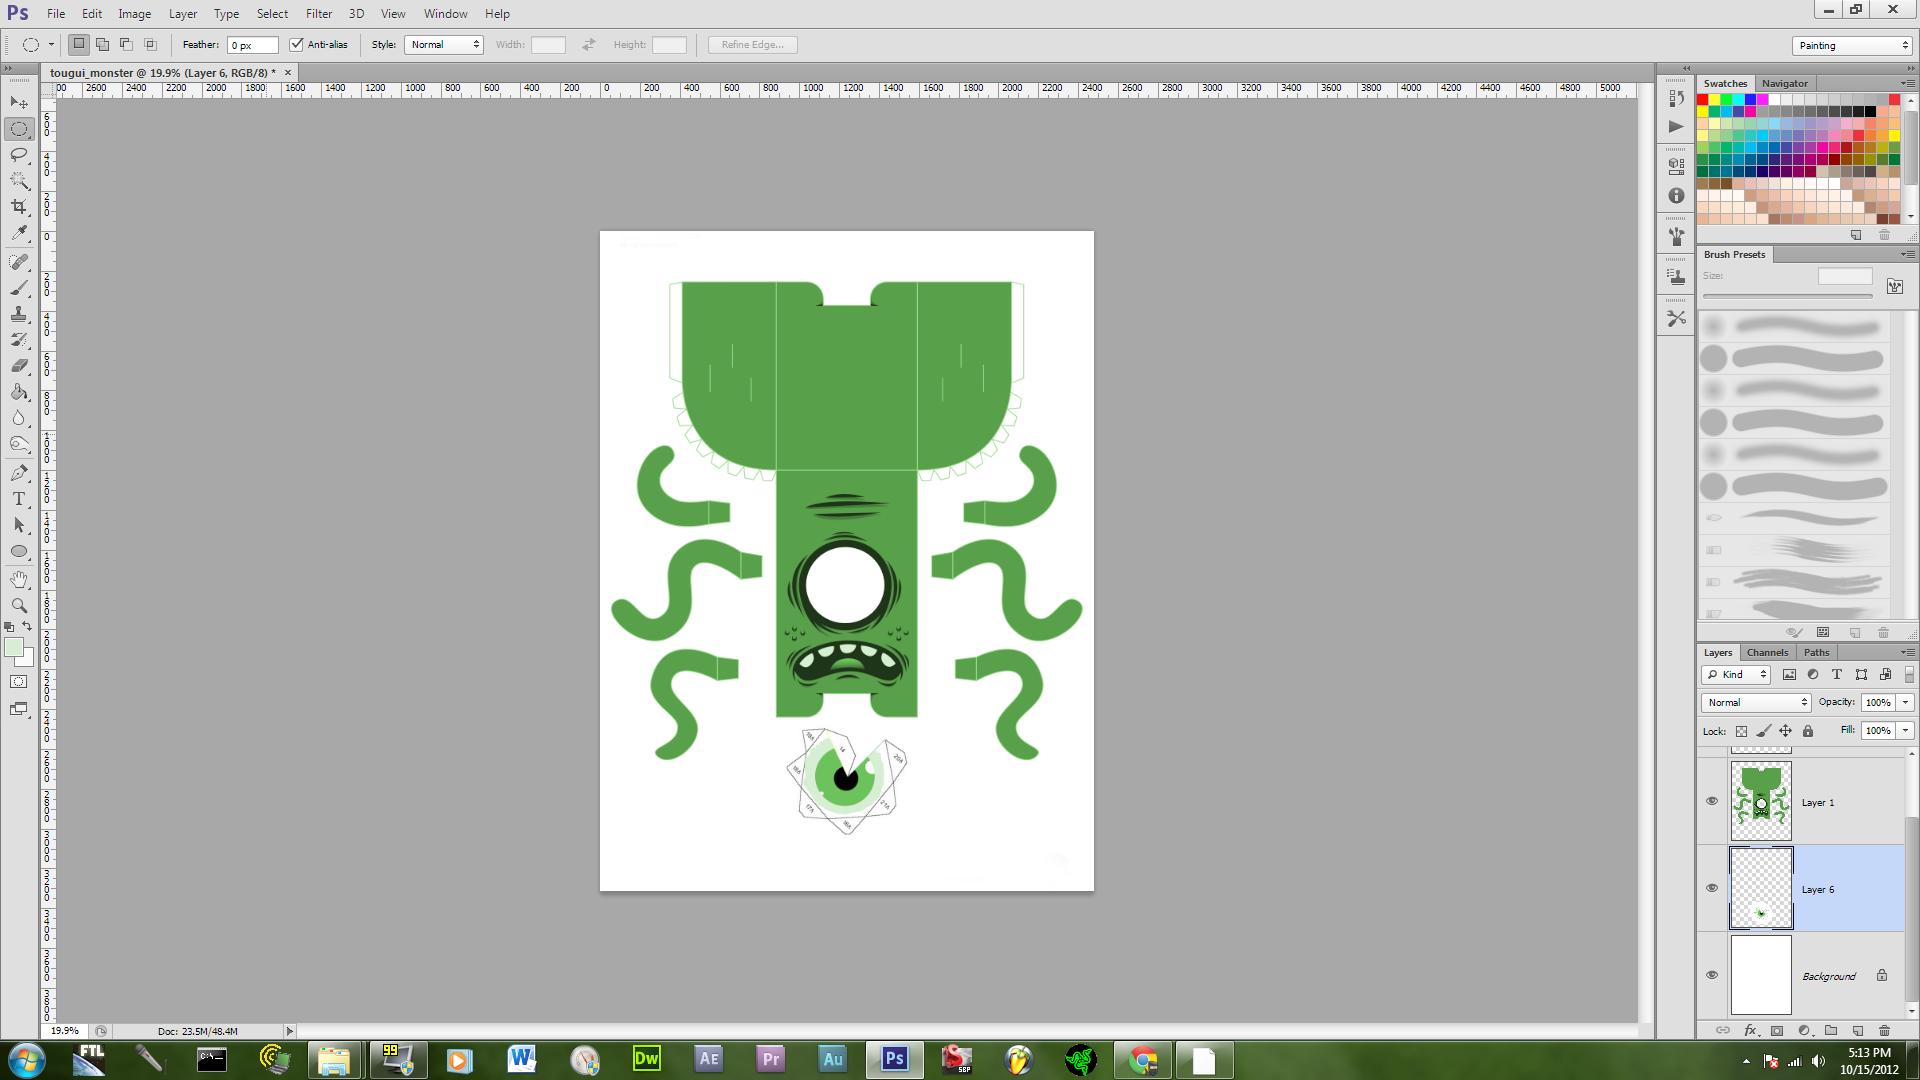1920x1080 pixels.
Task: Select the Eraser tool
Action: 19,366
